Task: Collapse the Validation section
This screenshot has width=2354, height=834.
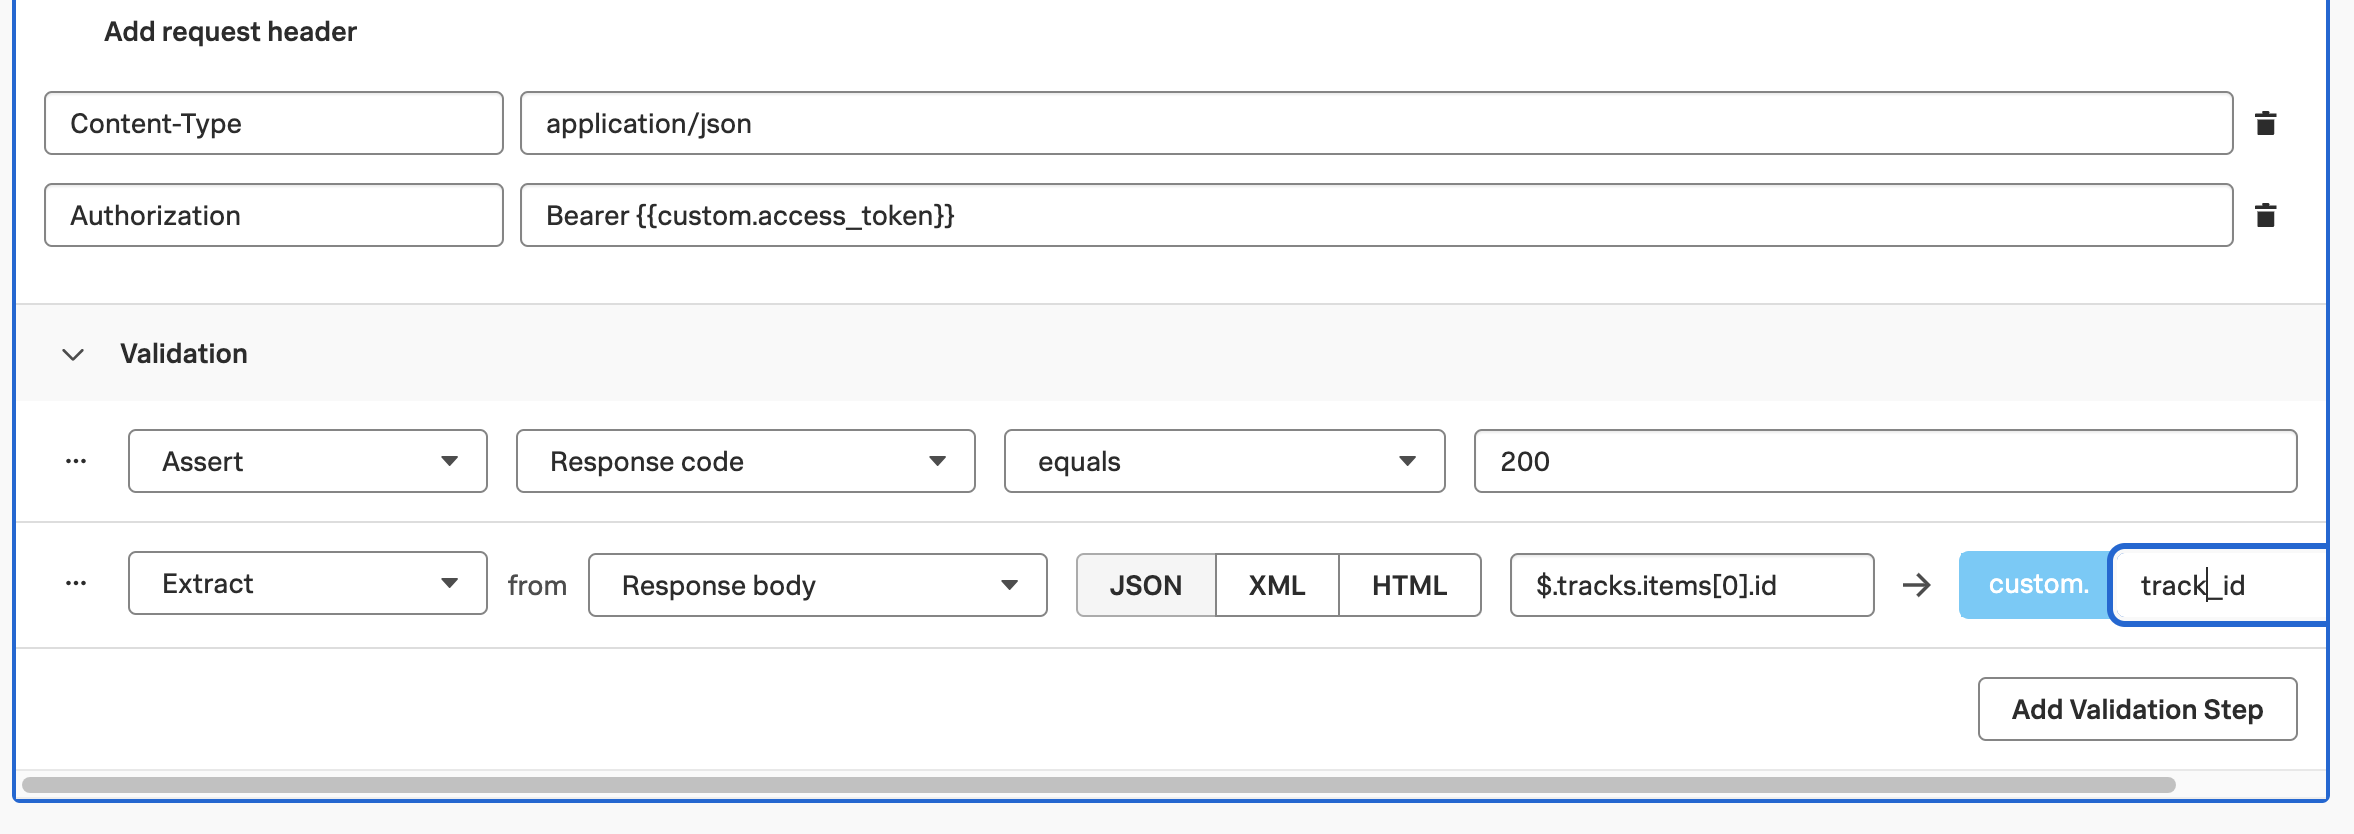Action: 73,354
